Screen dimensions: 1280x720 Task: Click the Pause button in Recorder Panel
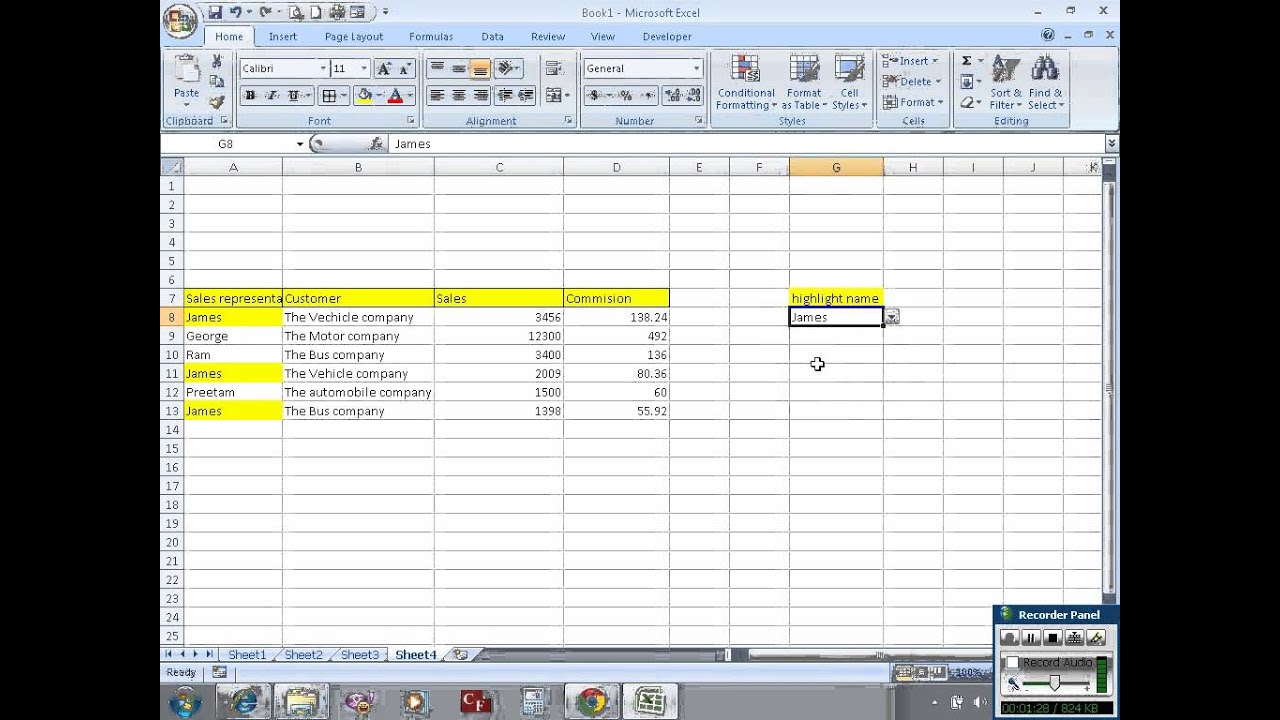[1031, 638]
